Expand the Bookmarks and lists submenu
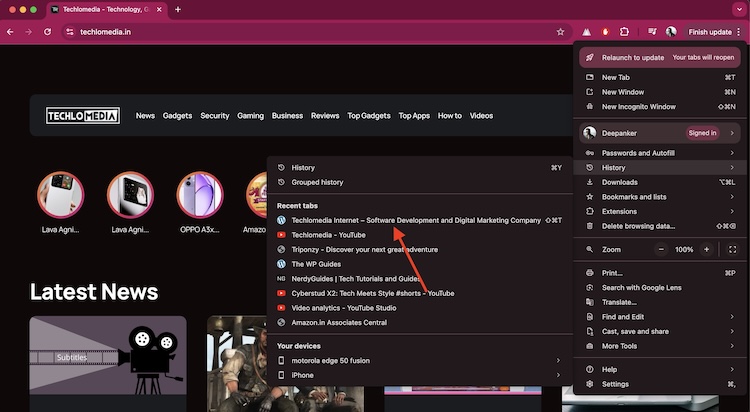The width and height of the screenshot is (750, 412). [634, 197]
